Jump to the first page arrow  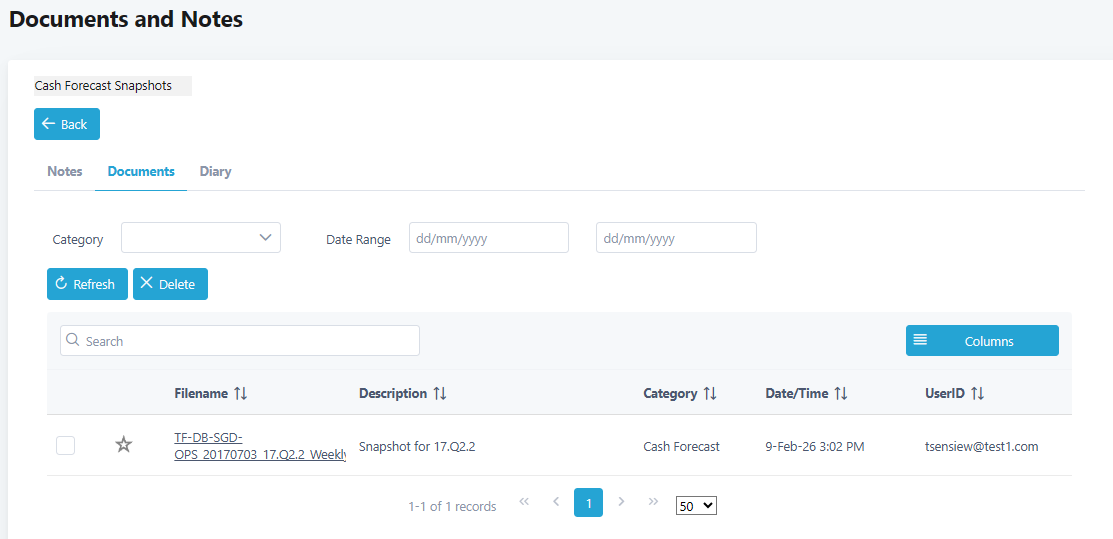click(524, 502)
